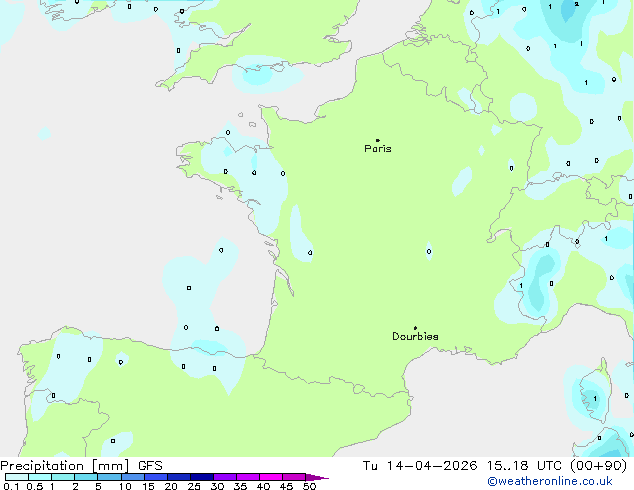This screenshot has width=634, height=490.
Task: Pick the 25–30 mm dark blue swatch
Action: point(202,477)
